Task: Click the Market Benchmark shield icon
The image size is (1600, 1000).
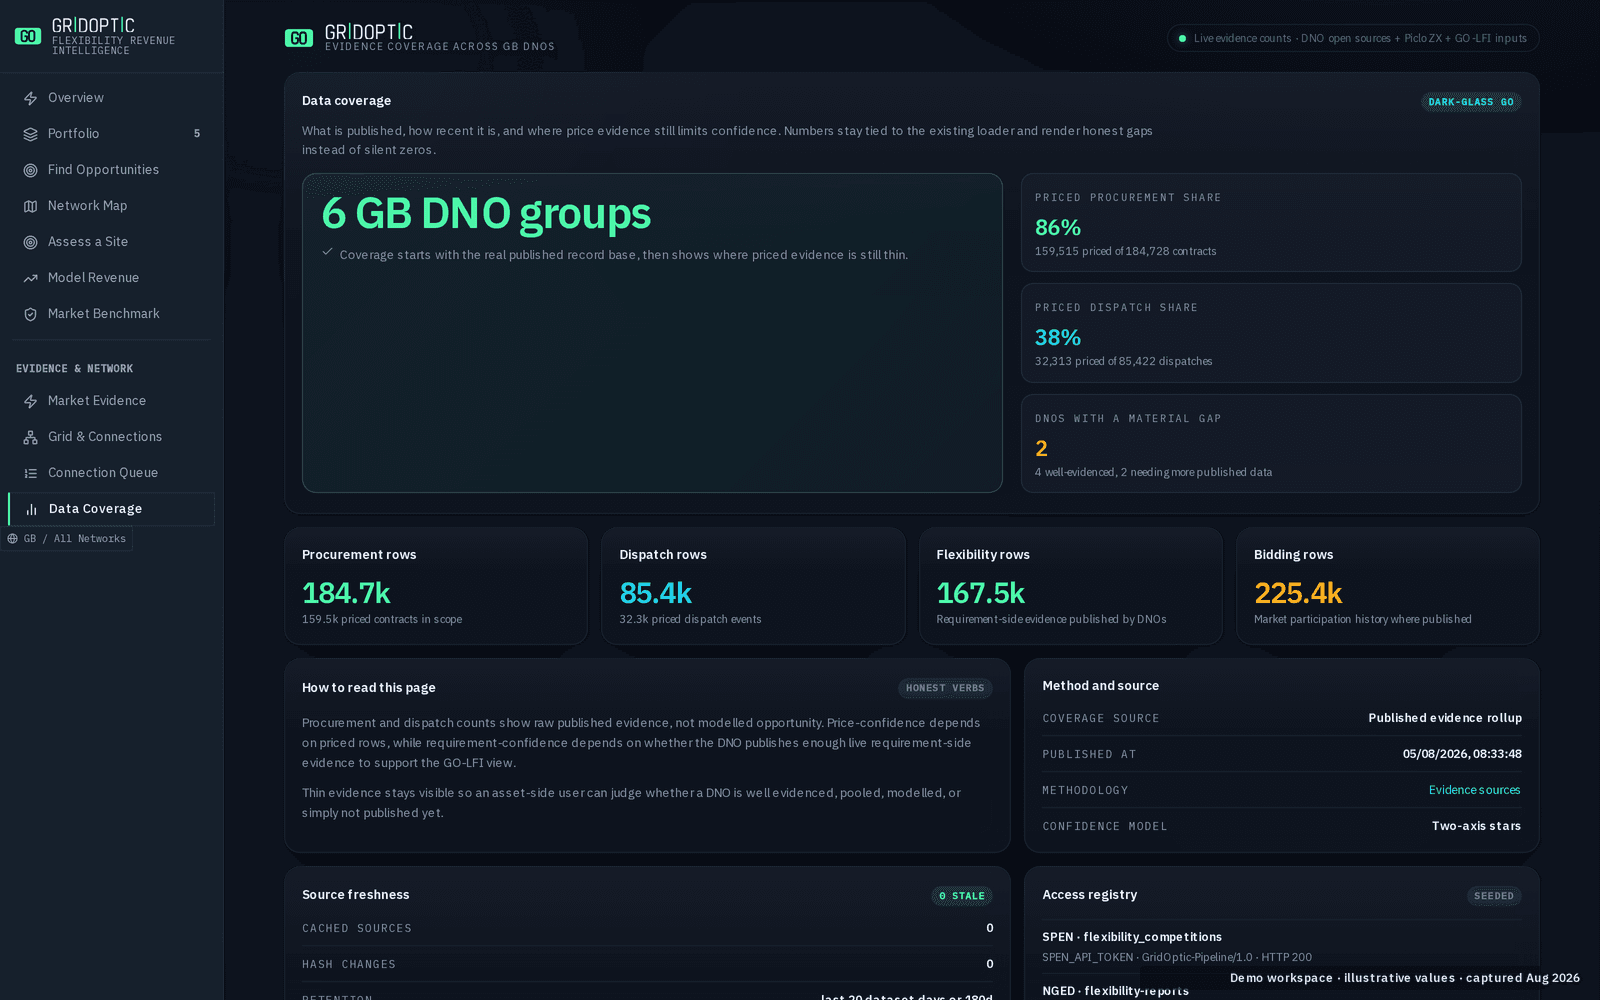Action: pos(30,314)
